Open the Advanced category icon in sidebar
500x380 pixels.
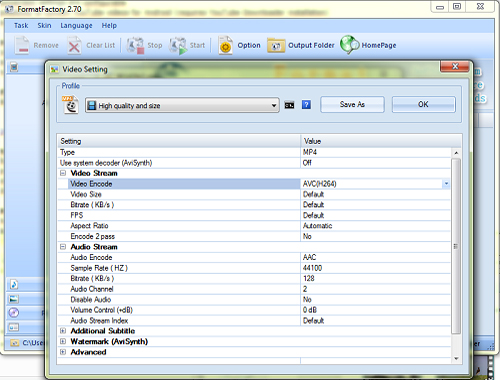[14, 327]
